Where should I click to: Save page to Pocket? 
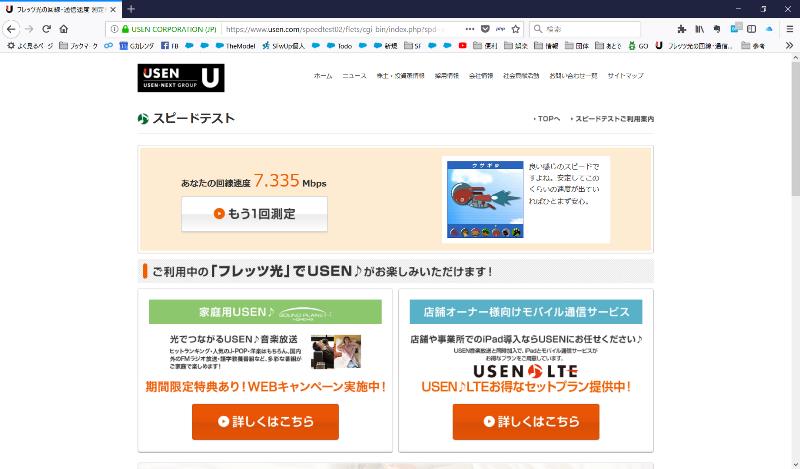point(485,29)
